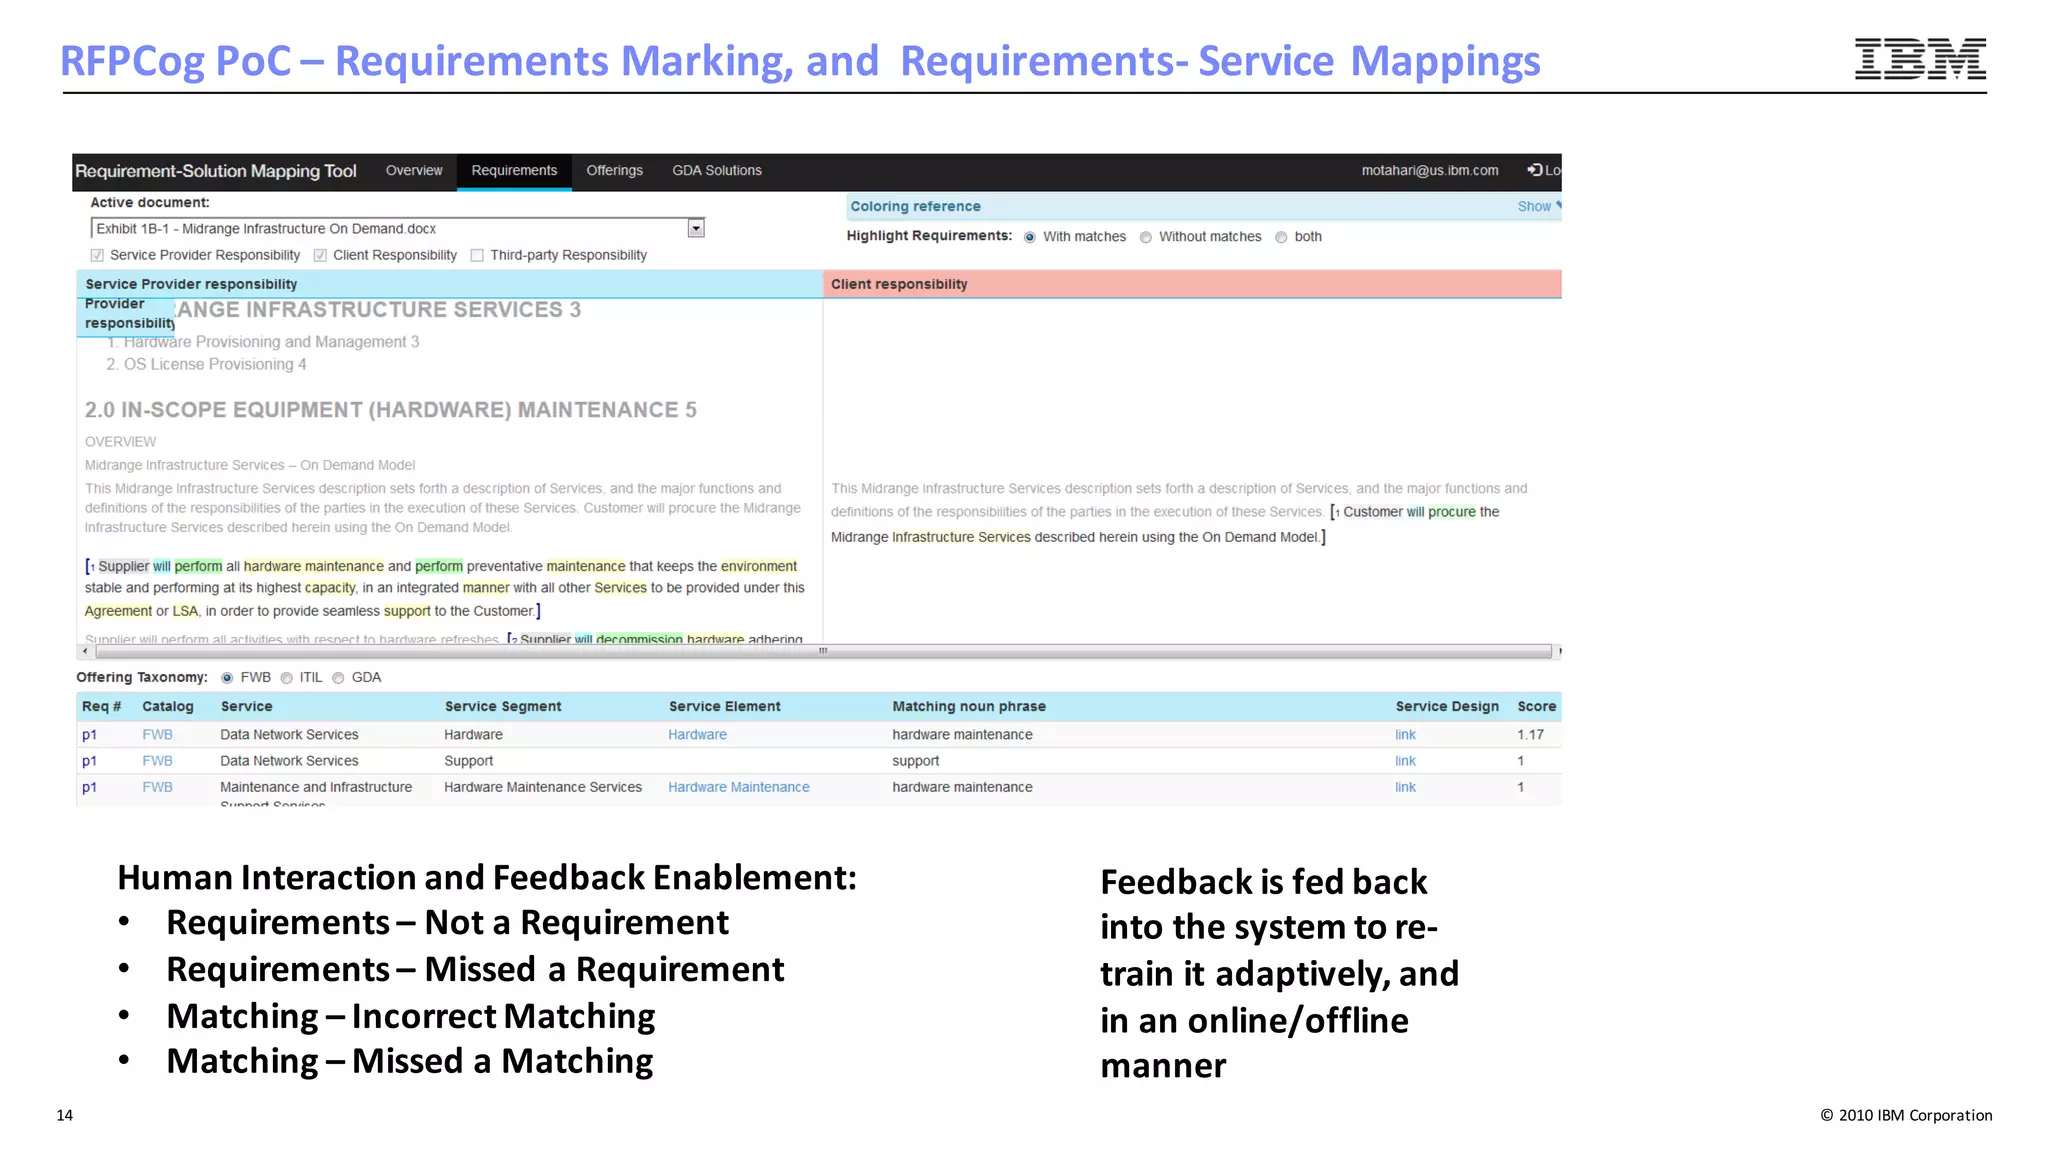Click the Active document selection field
Screen dimensions: 2048x1152
point(397,228)
